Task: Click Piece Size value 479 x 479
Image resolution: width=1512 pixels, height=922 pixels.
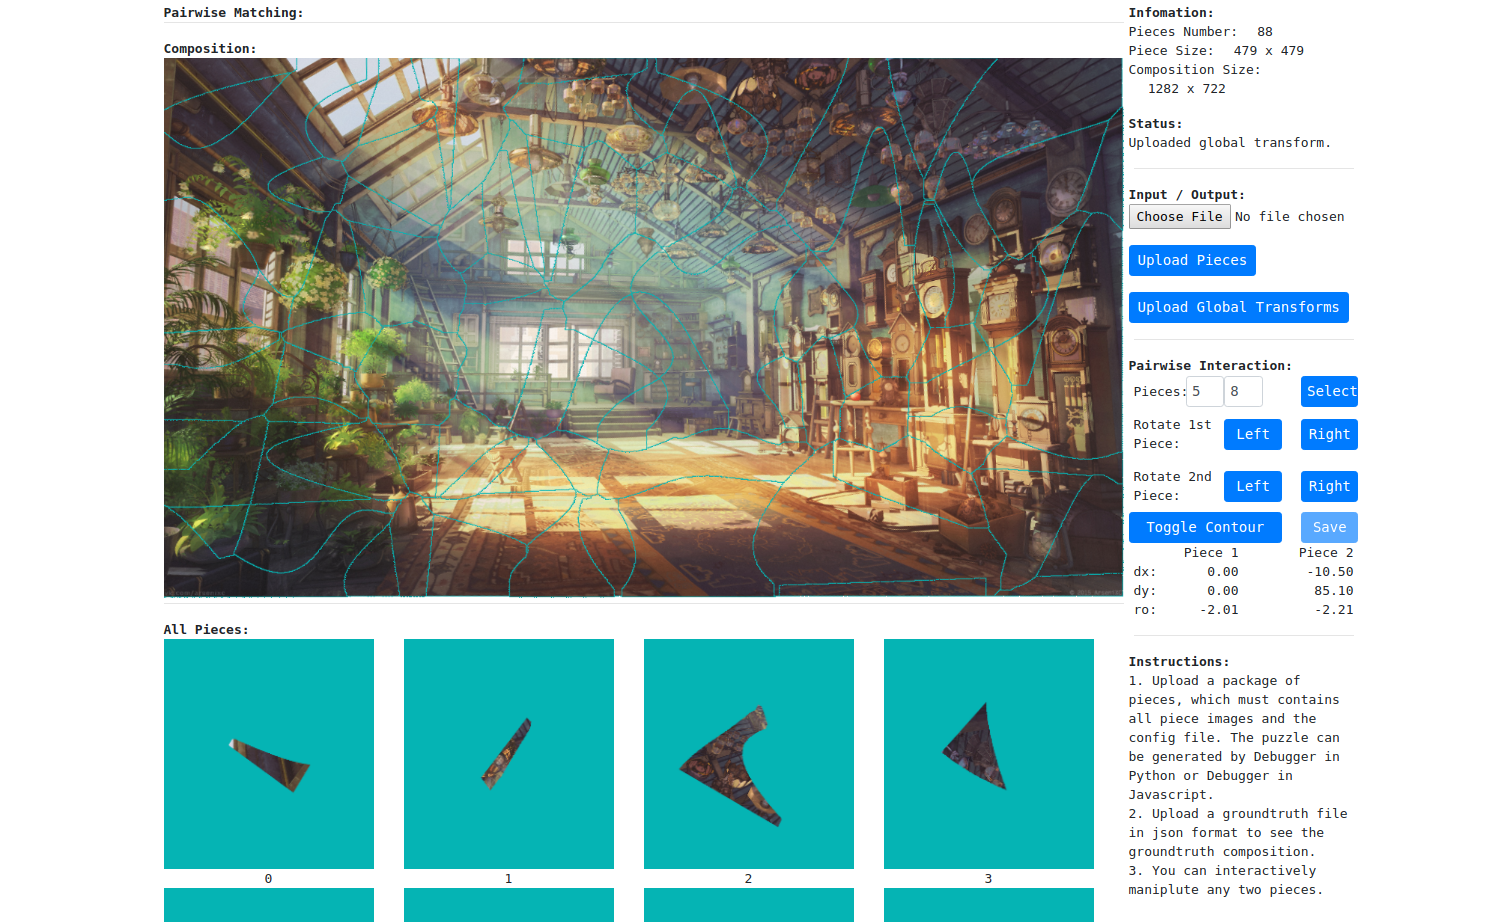Action: (1269, 51)
